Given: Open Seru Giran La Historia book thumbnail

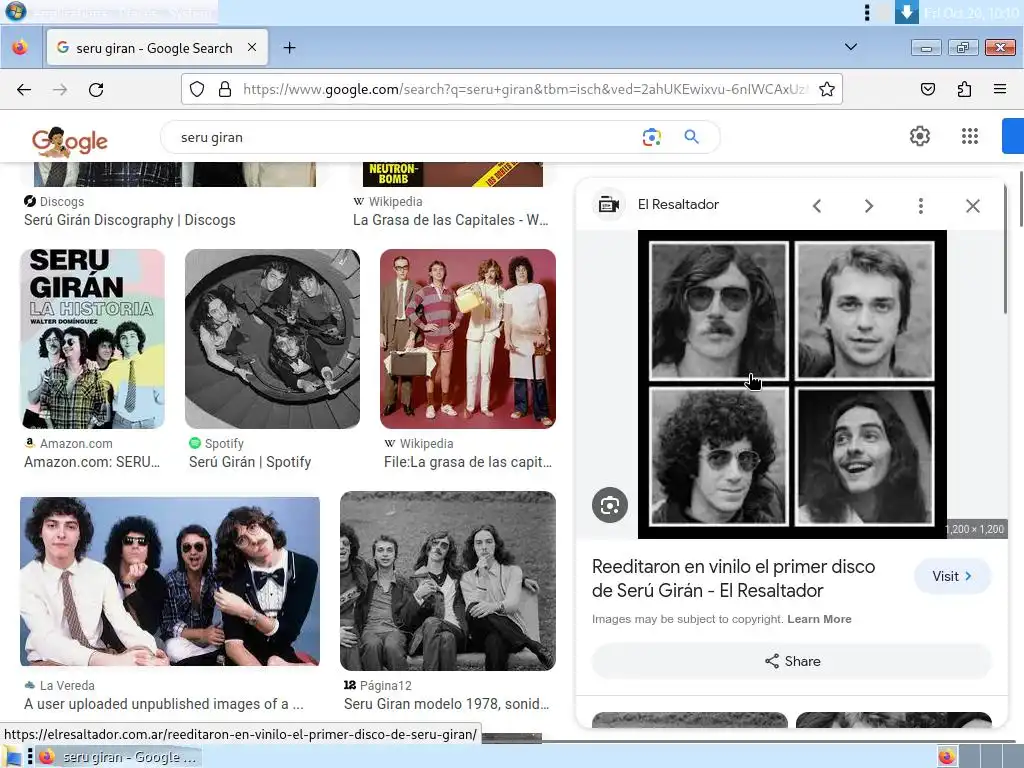Looking at the screenshot, I should (x=92, y=338).
